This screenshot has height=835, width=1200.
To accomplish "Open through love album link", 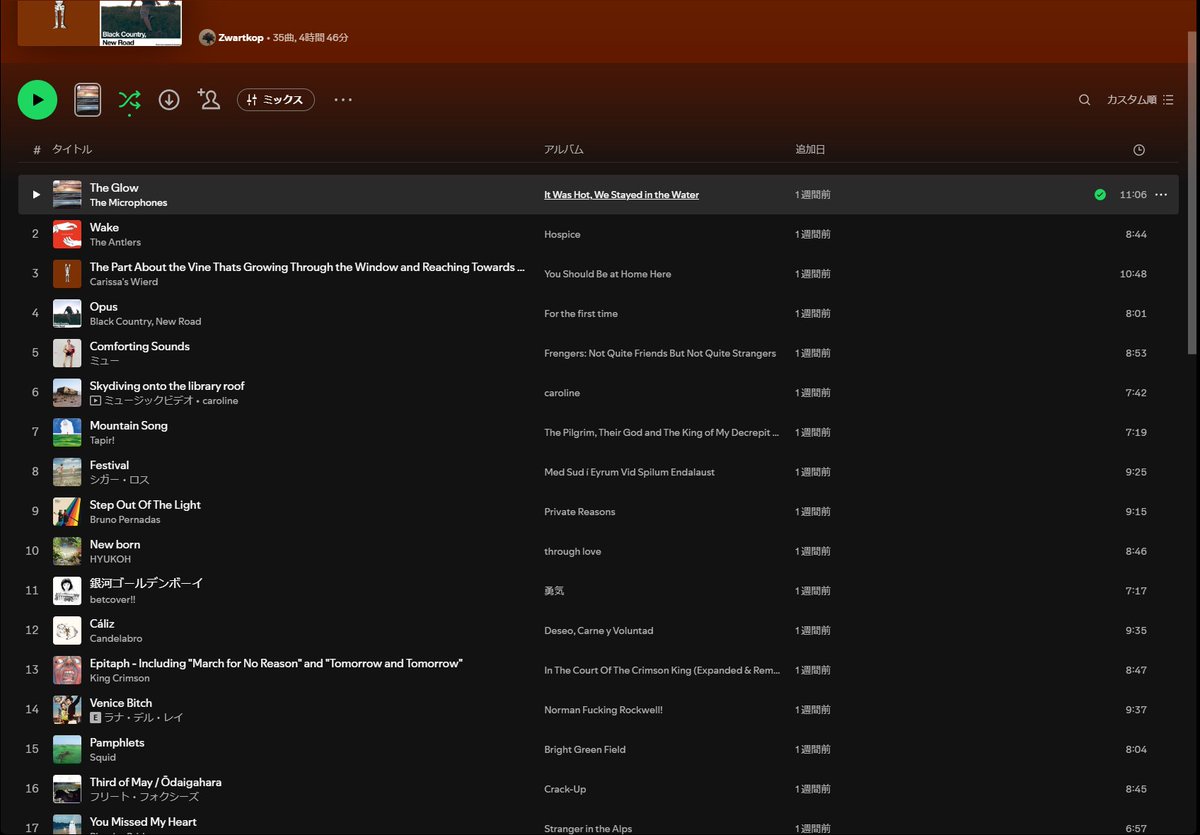I will pos(572,552).
